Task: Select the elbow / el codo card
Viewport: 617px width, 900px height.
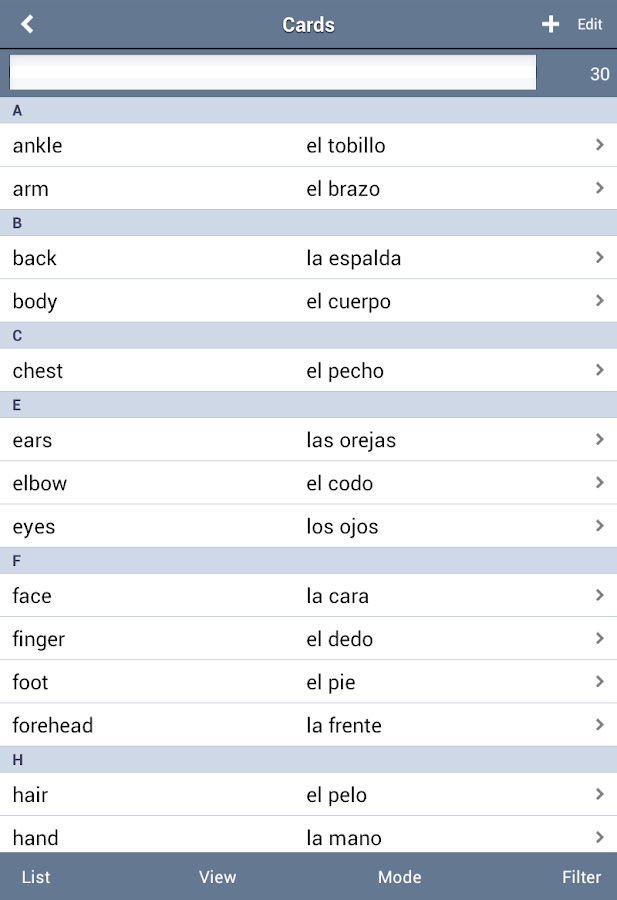Action: pos(308,483)
